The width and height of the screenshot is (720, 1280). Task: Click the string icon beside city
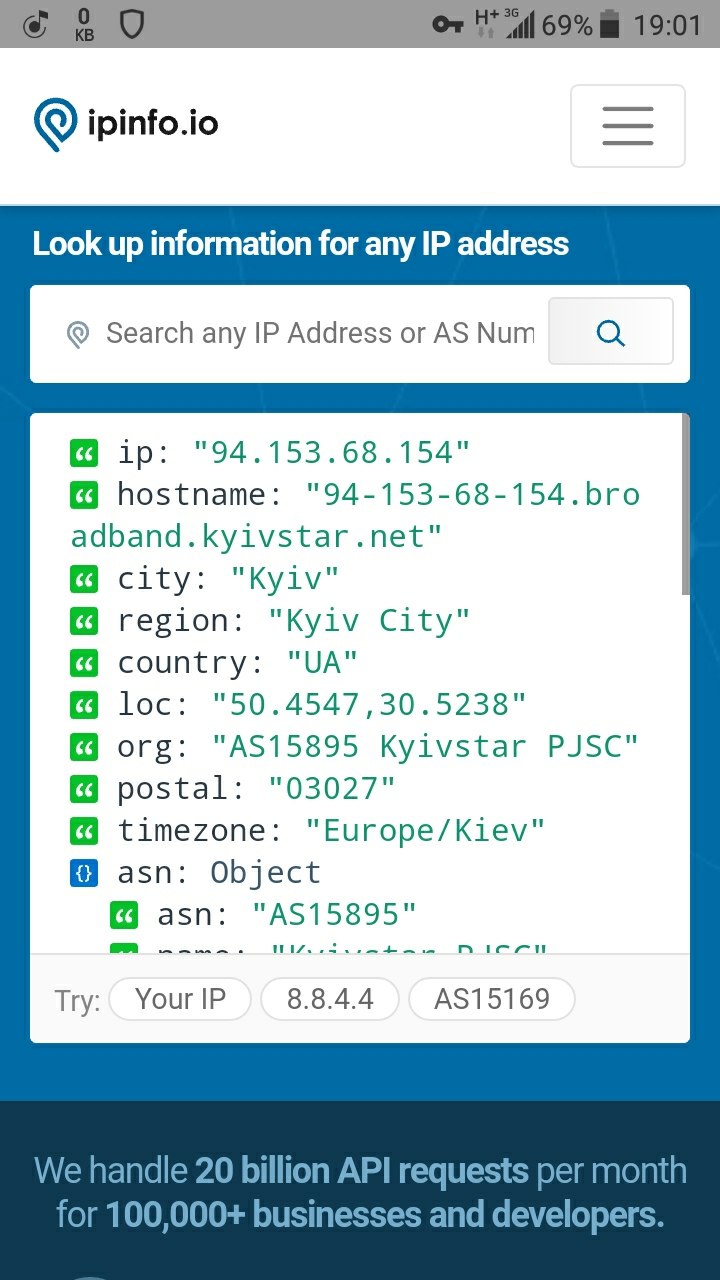[x=85, y=580]
